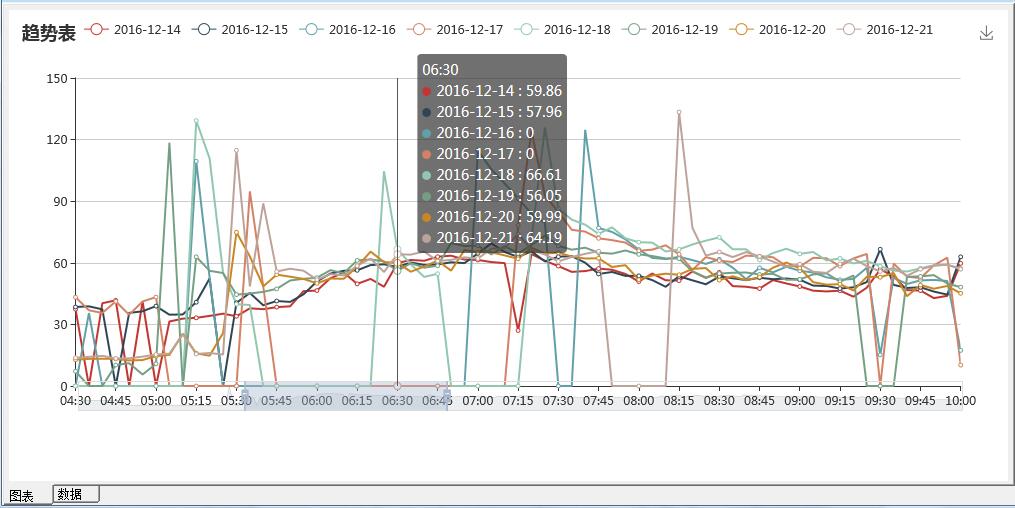
Task: Click tooltip row 2016-12-15 : 57.96
Action: click(492, 111)
